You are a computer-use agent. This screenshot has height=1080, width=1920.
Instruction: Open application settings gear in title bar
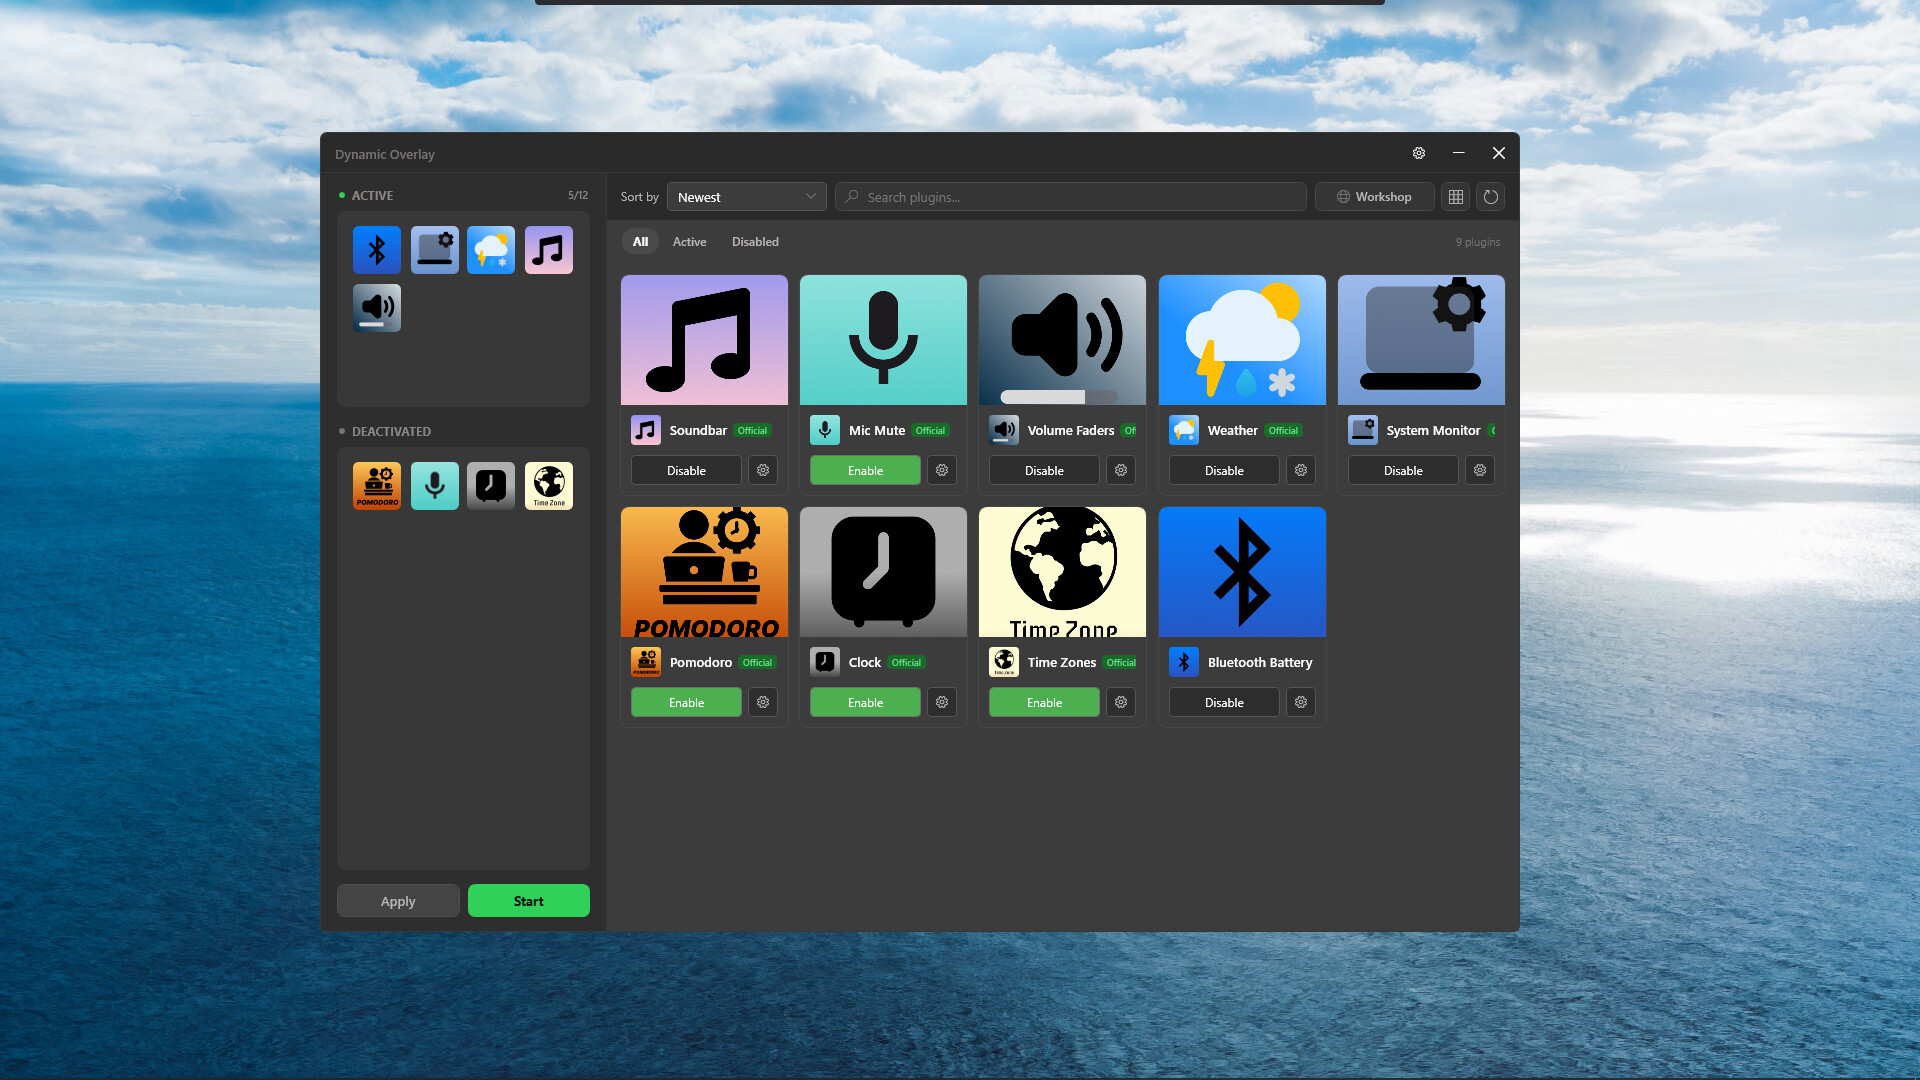pyautogui.click(x=1419, y=153)
